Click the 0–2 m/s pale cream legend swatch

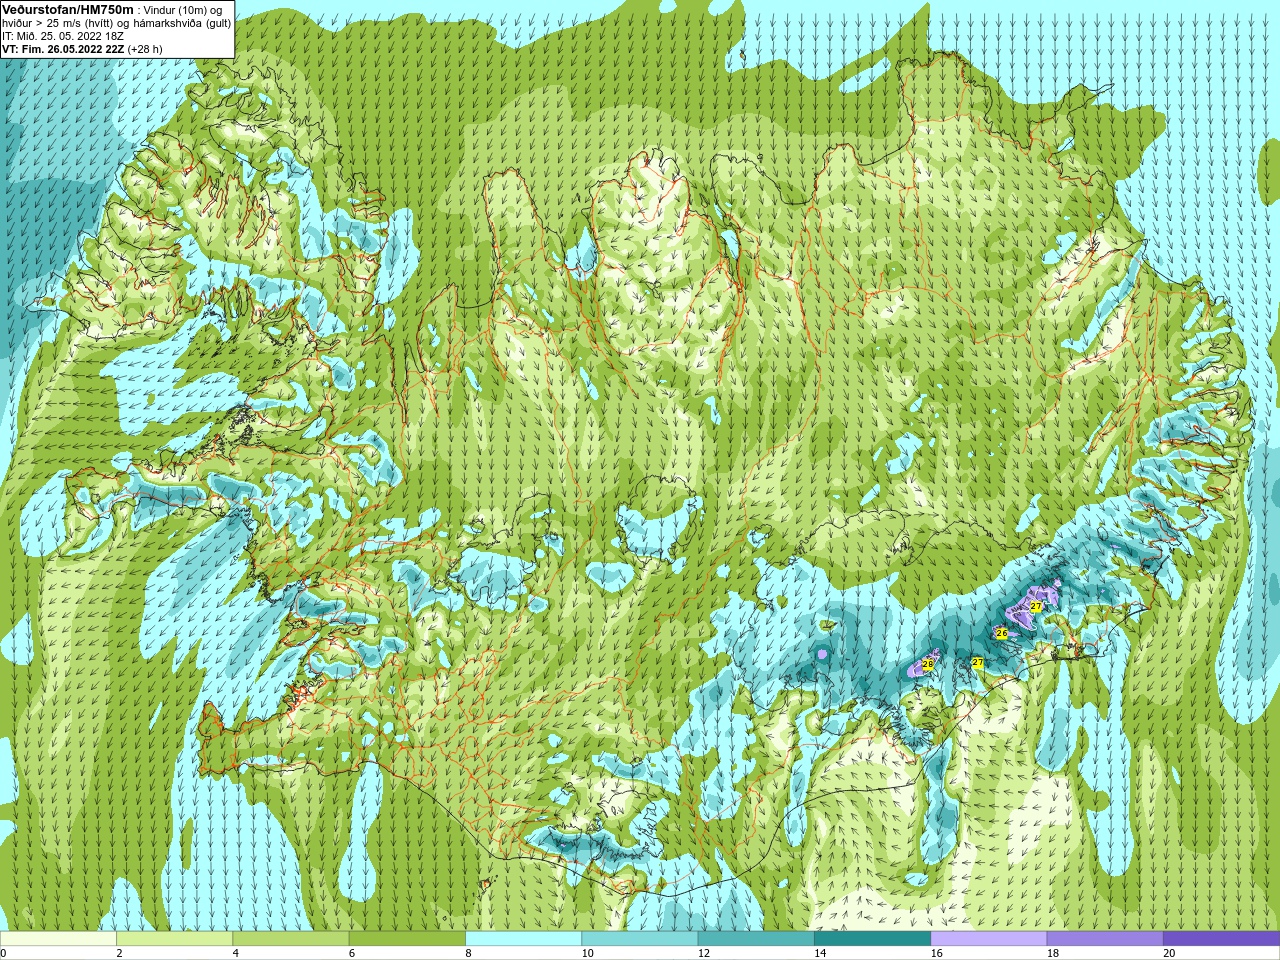[x=58, y=939]
